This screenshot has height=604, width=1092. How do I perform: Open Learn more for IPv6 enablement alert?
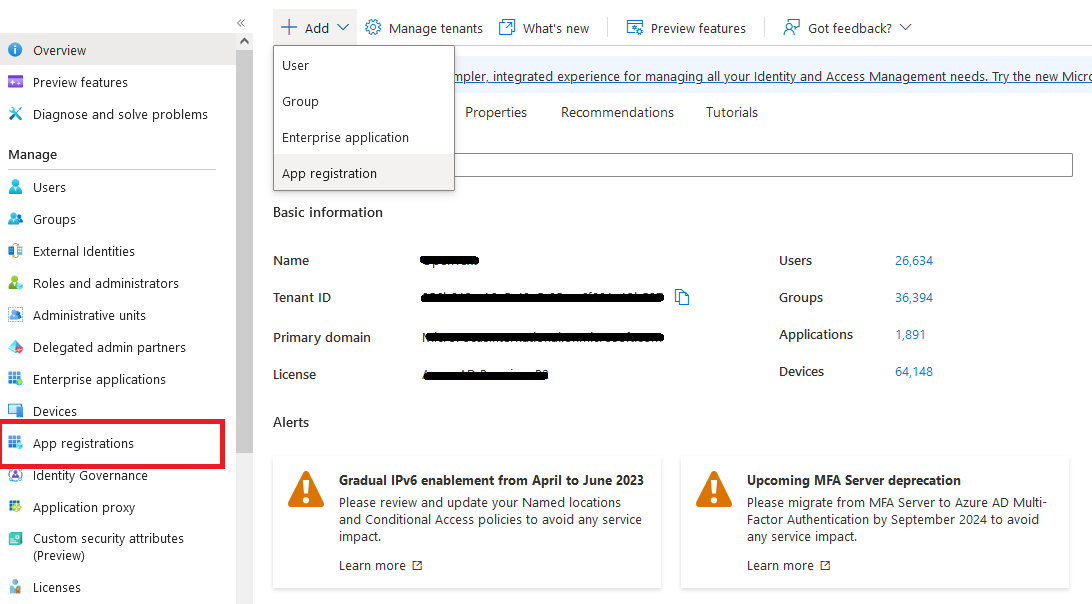point(380,565)
